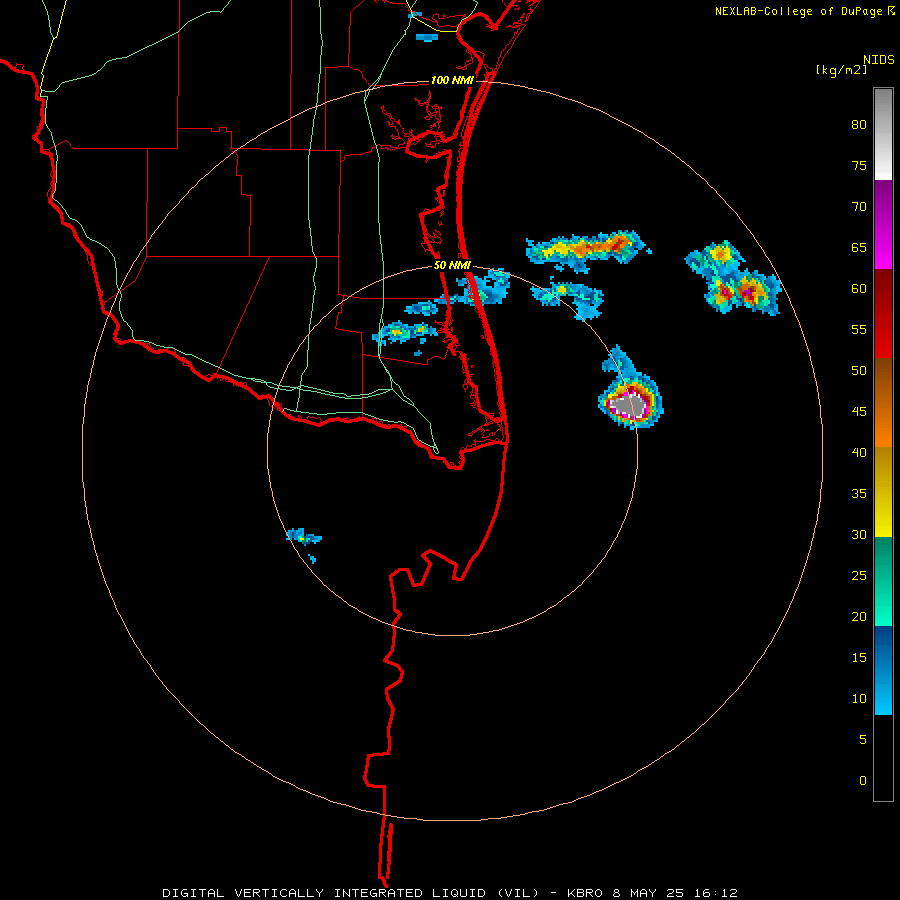Viewport: 900px width, 900px height.
Task: Pick the blue segment of the color bar
Action: 883,670
